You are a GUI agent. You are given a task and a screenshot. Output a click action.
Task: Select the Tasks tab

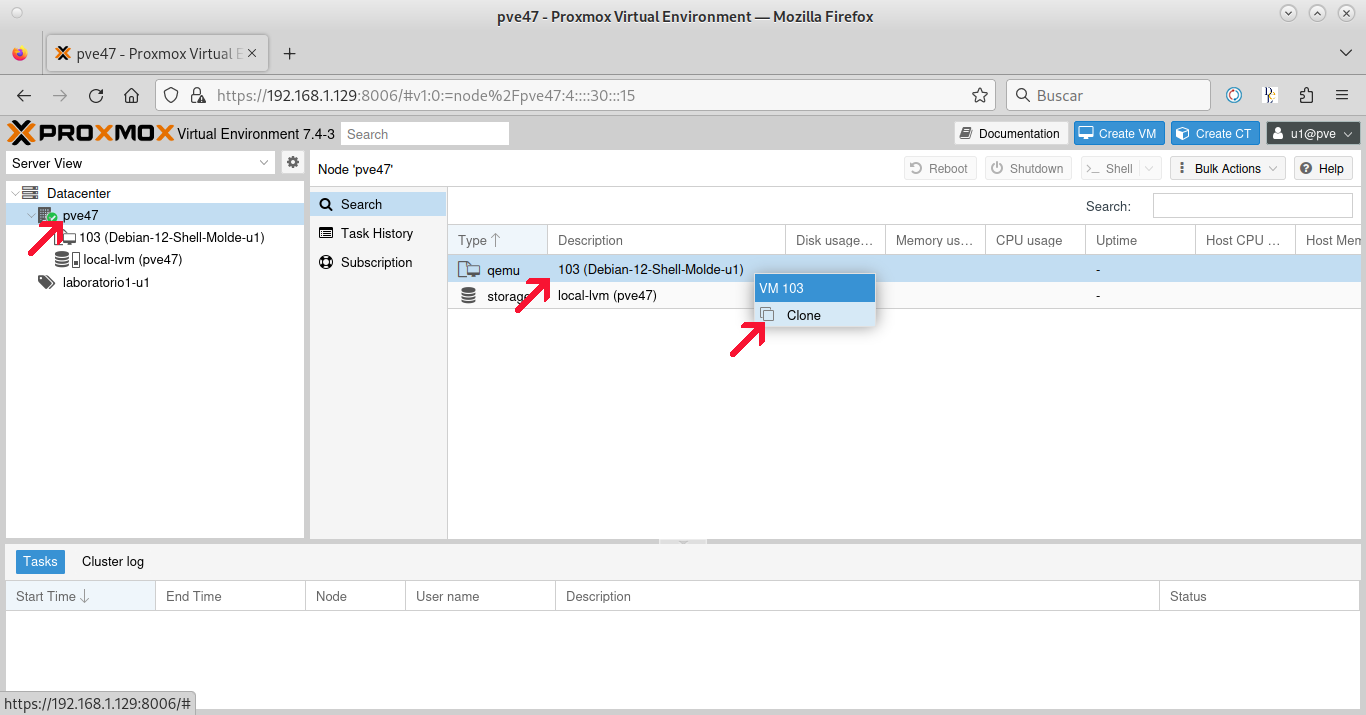(40, 562)
